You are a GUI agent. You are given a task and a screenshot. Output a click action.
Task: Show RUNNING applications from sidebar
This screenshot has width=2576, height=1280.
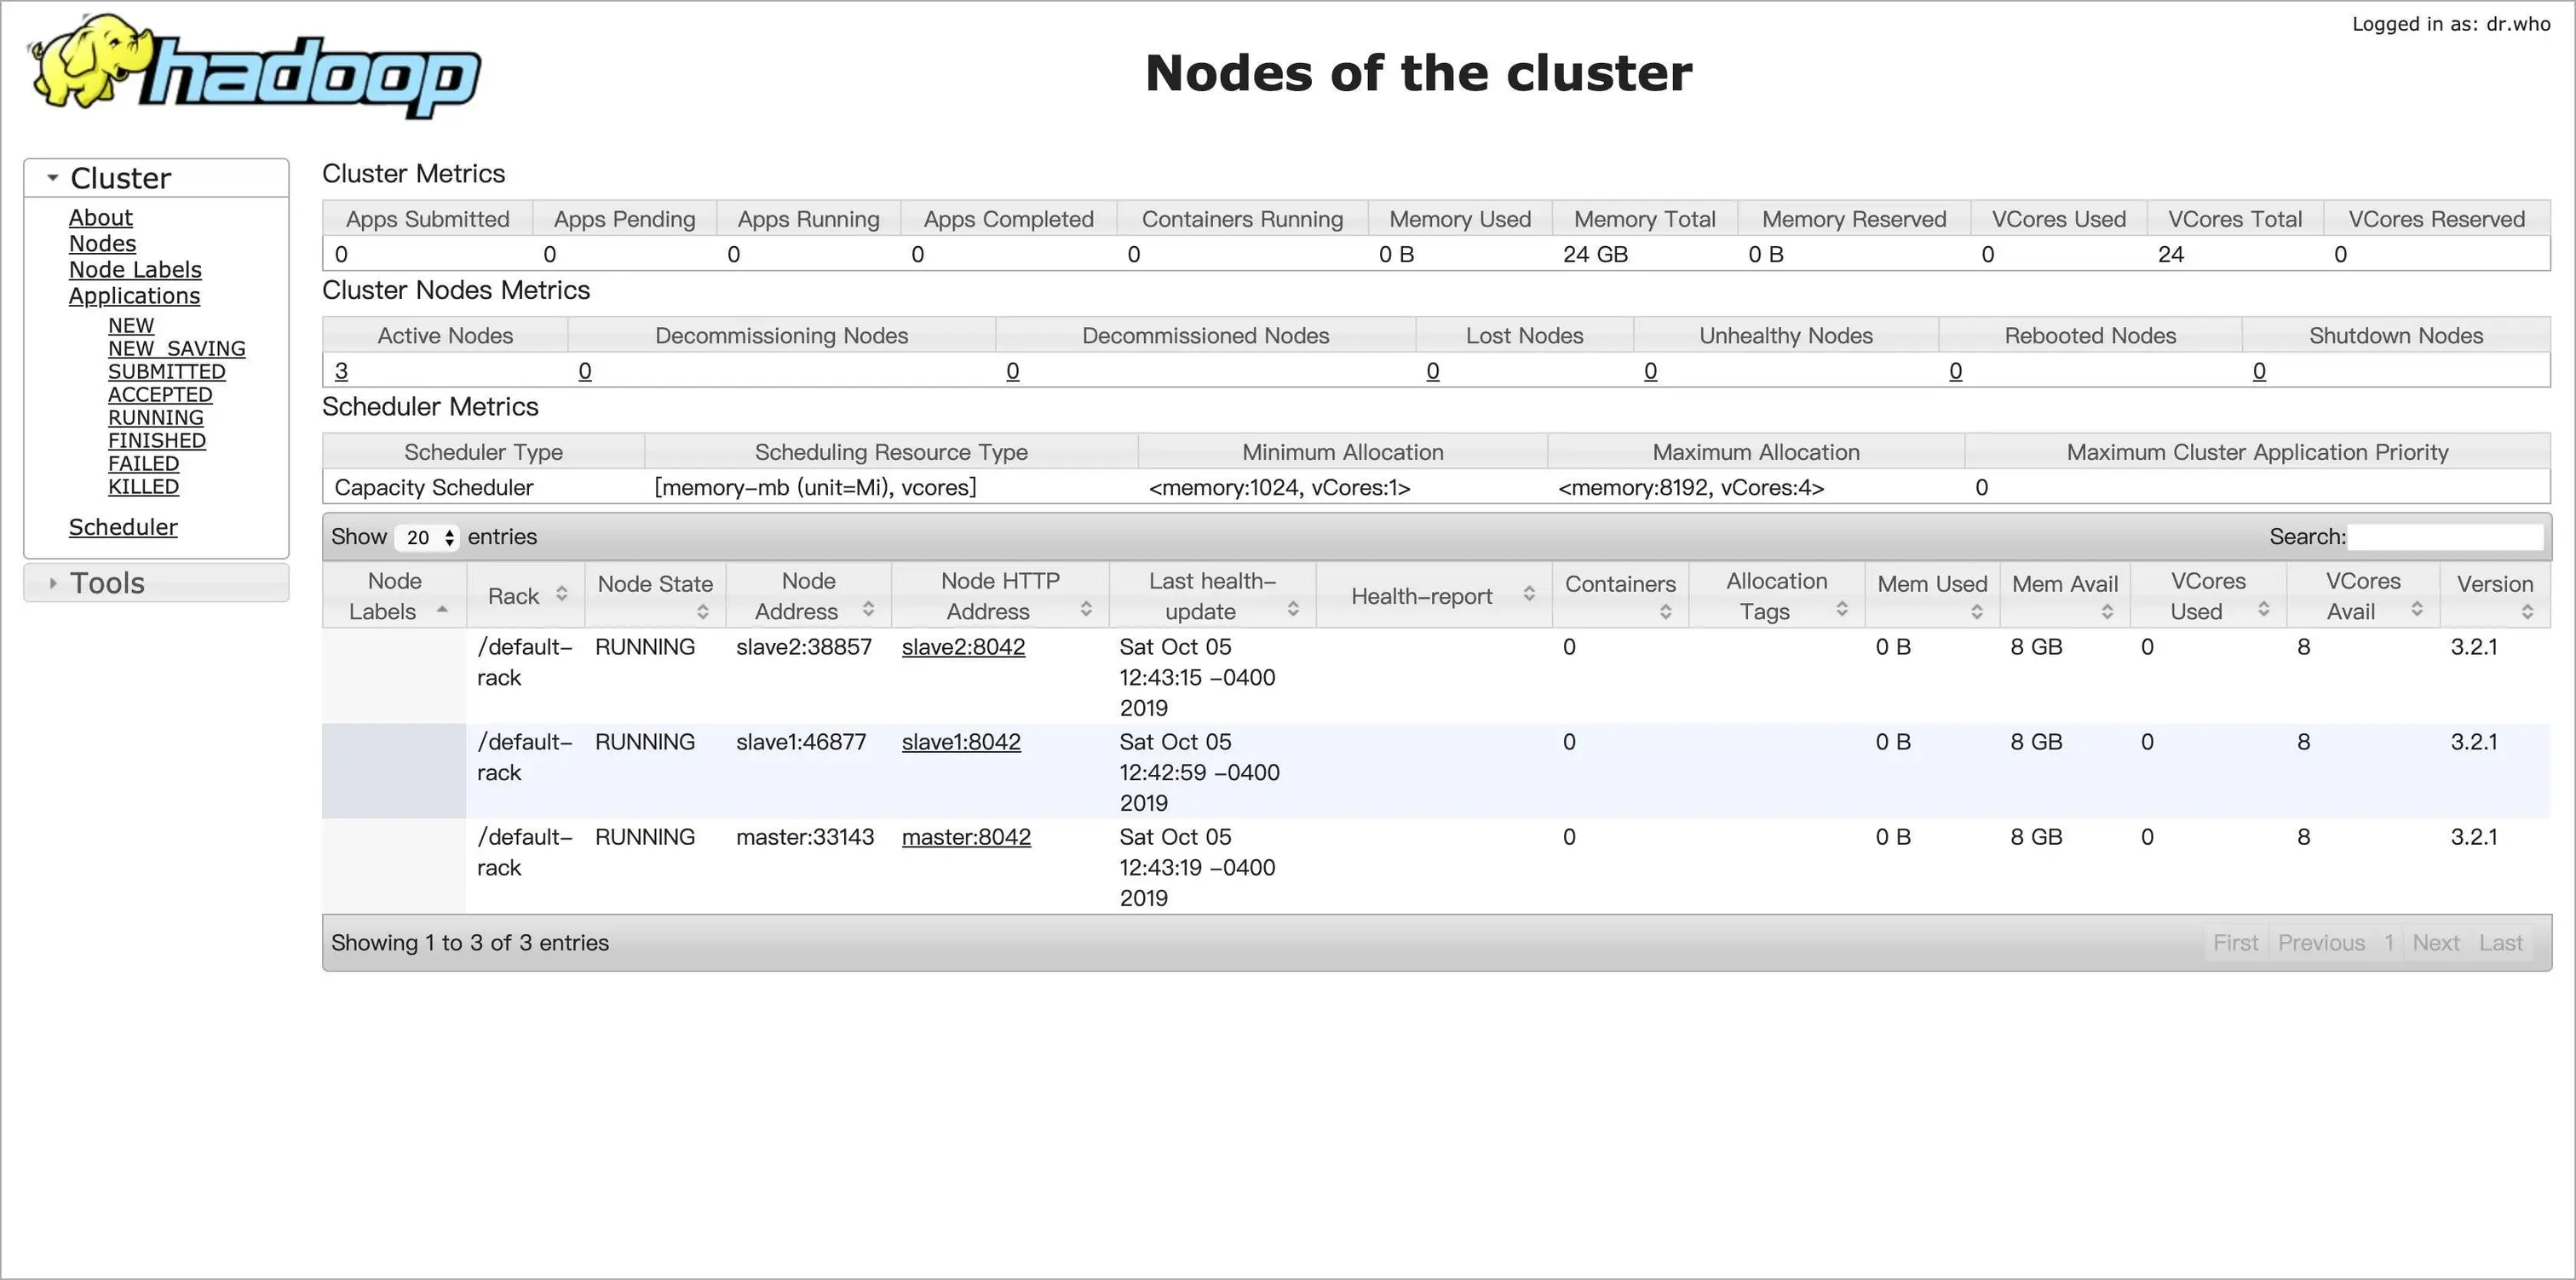tap(155, 418)
